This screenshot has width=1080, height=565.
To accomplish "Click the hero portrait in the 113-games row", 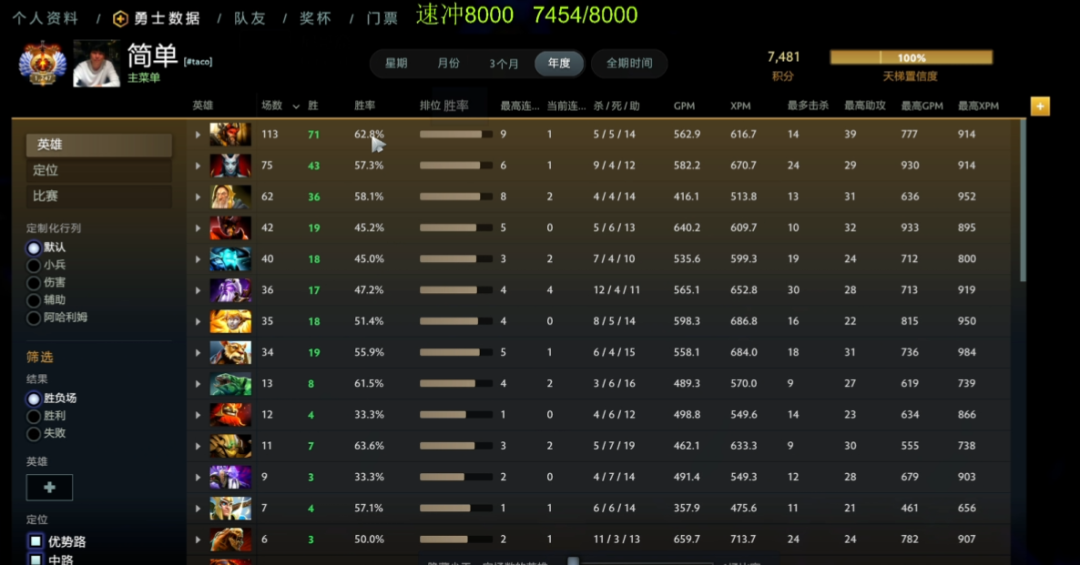I will 230,134.
